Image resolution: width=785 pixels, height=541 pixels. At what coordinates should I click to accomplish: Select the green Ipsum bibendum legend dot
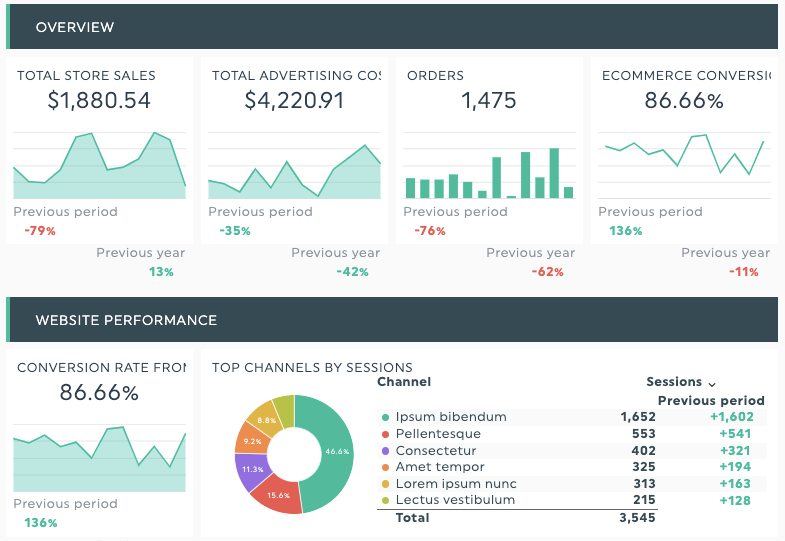pos(385,417)
